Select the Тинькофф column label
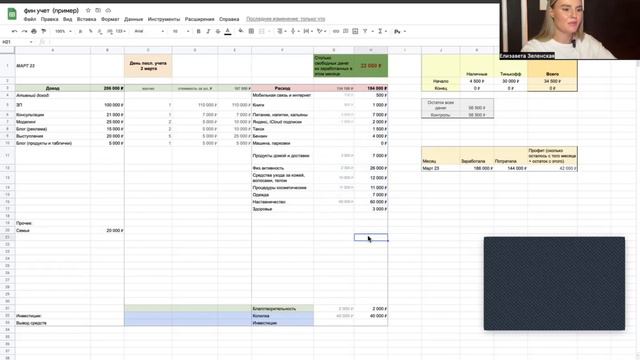Image resolution: width=640 pixels, height=360 pixels. tap(510, 74)
